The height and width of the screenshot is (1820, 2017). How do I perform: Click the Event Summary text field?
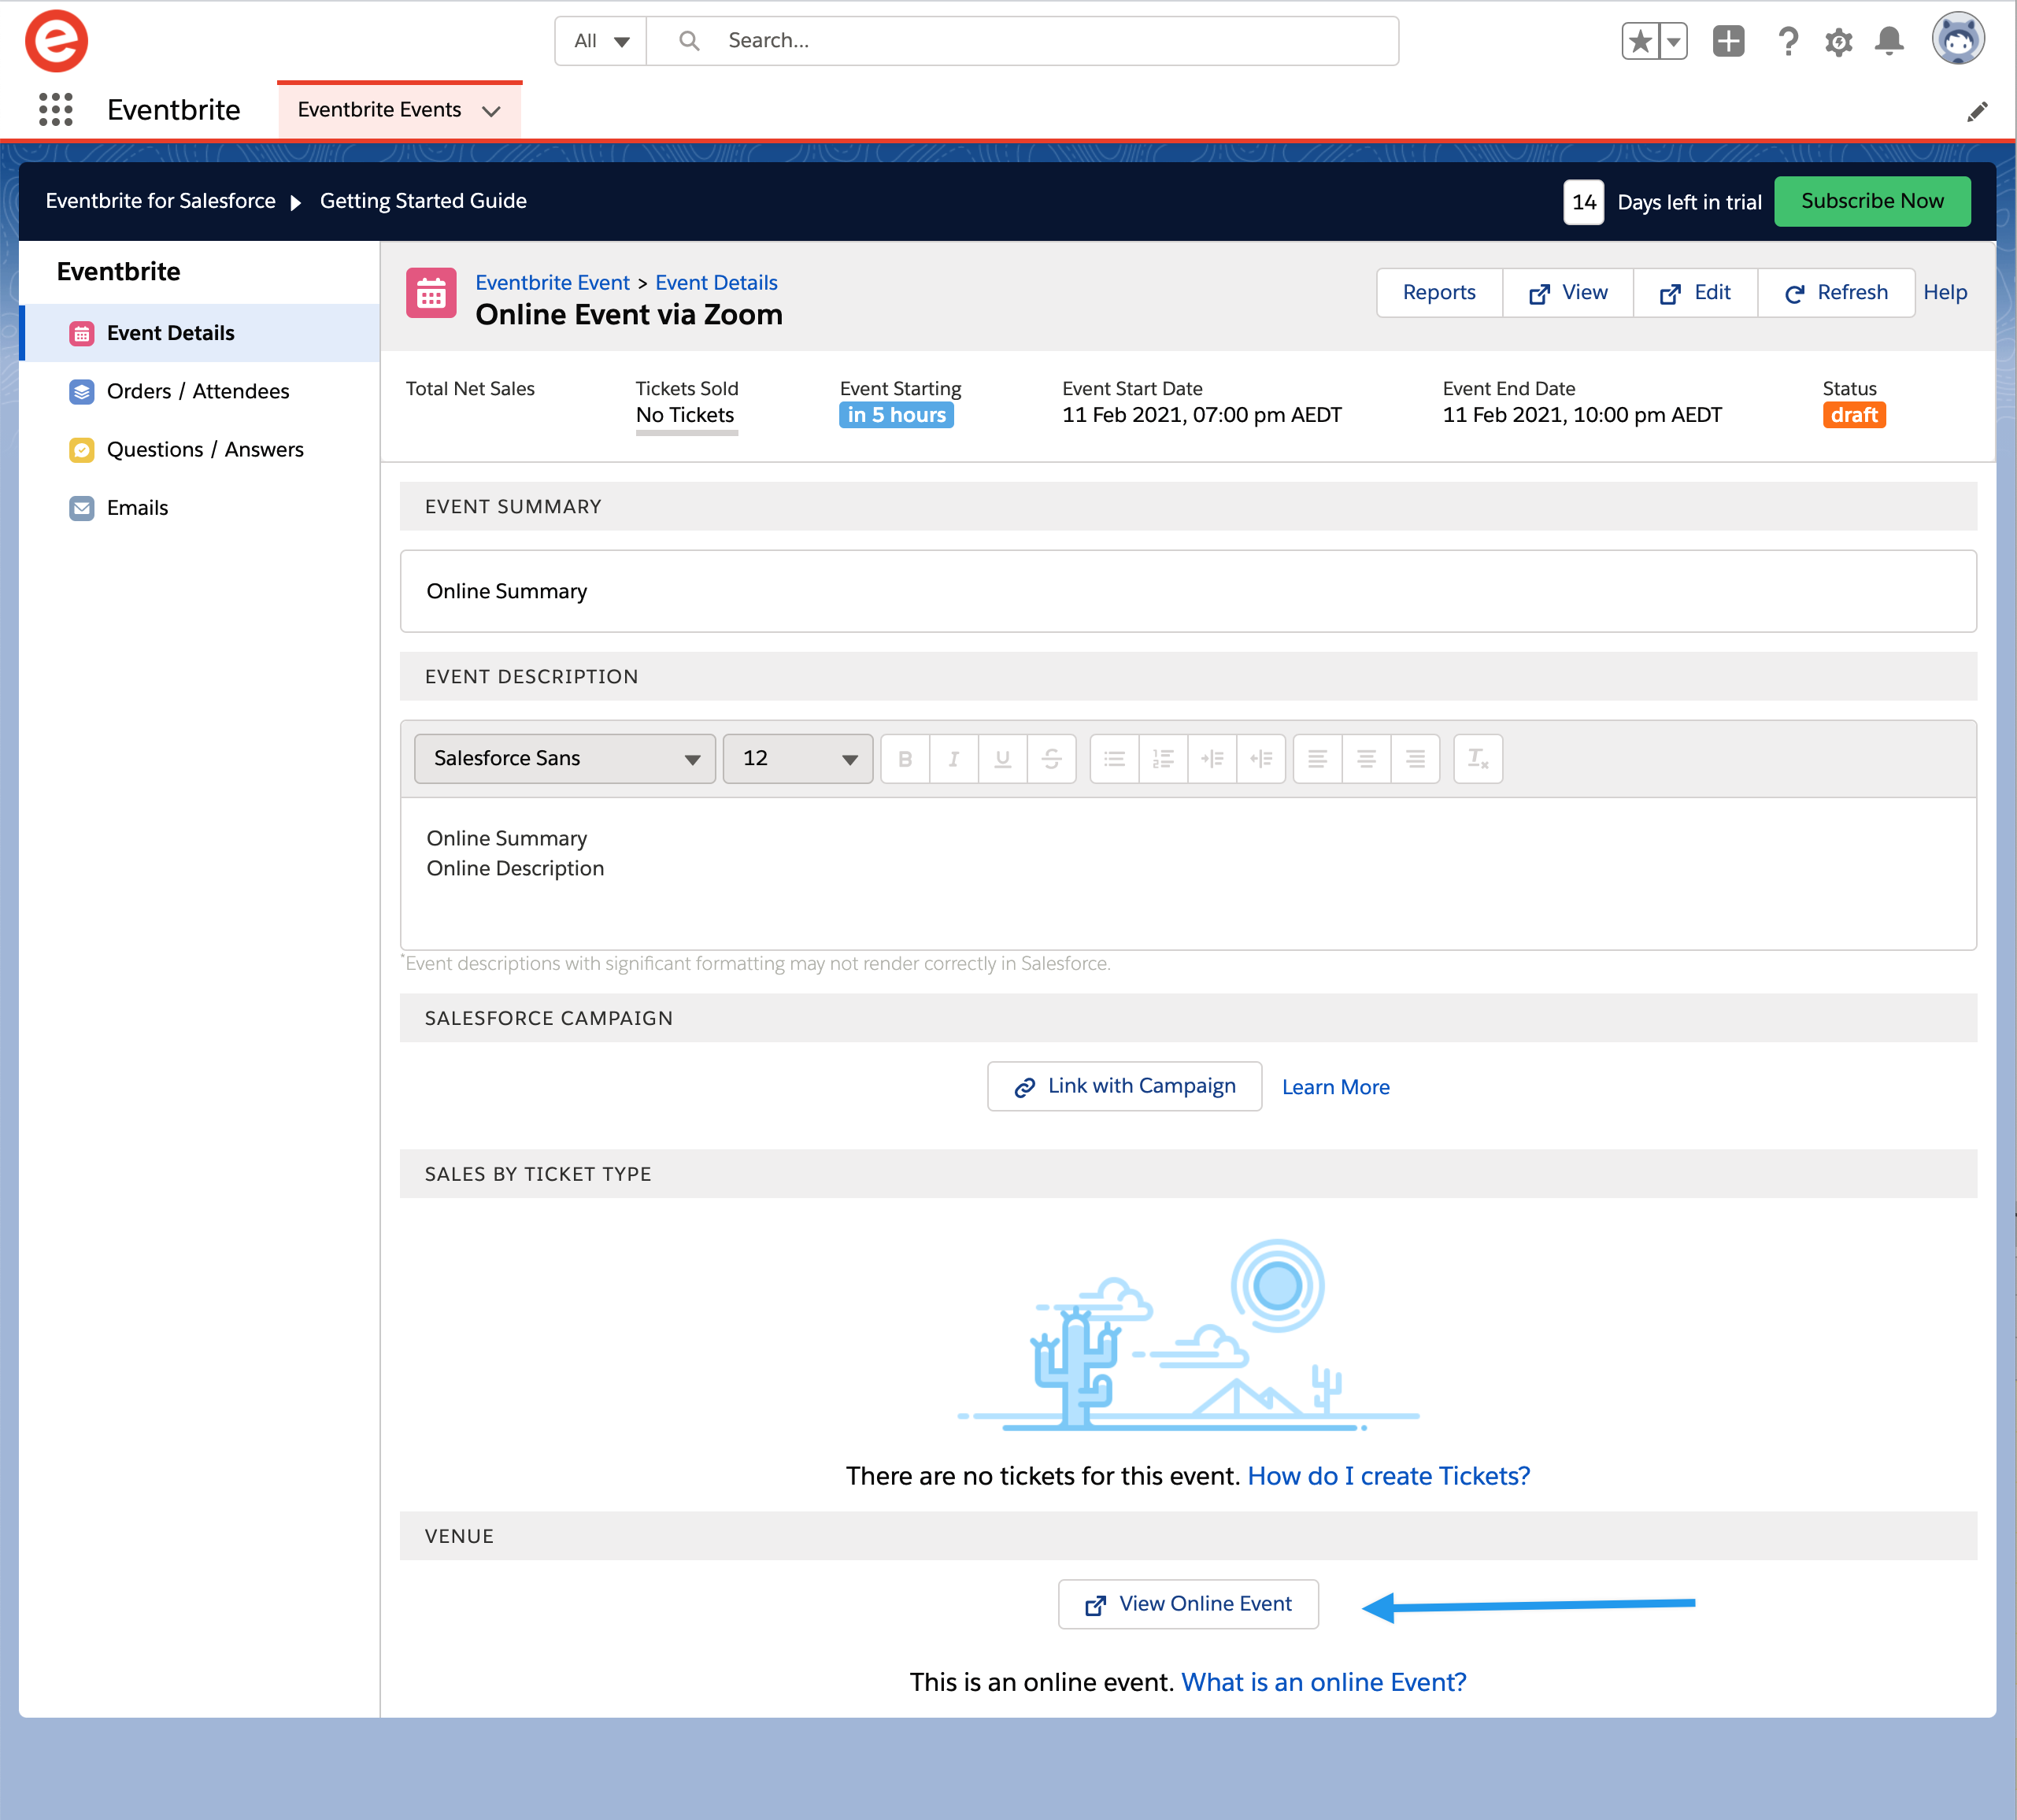click(x=1188, y=591)
